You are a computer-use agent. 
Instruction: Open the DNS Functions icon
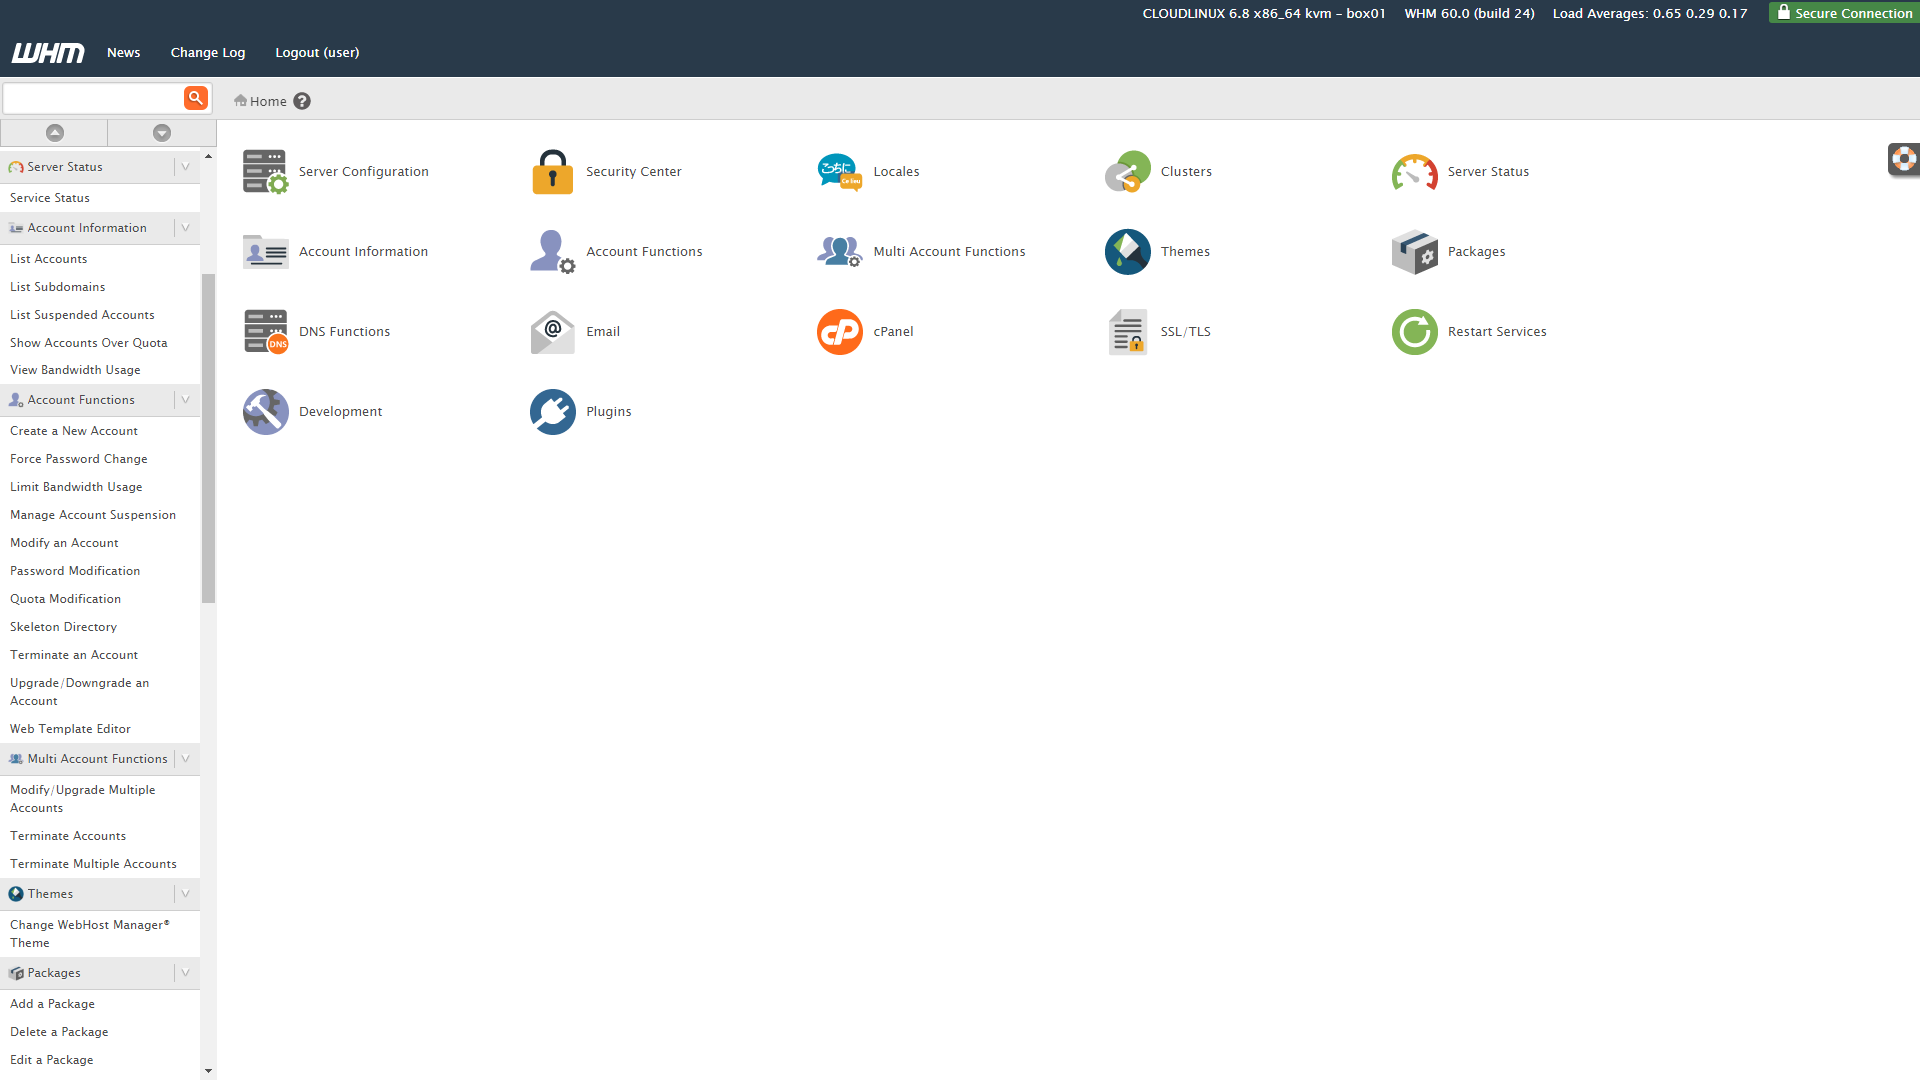click(265, 332)
